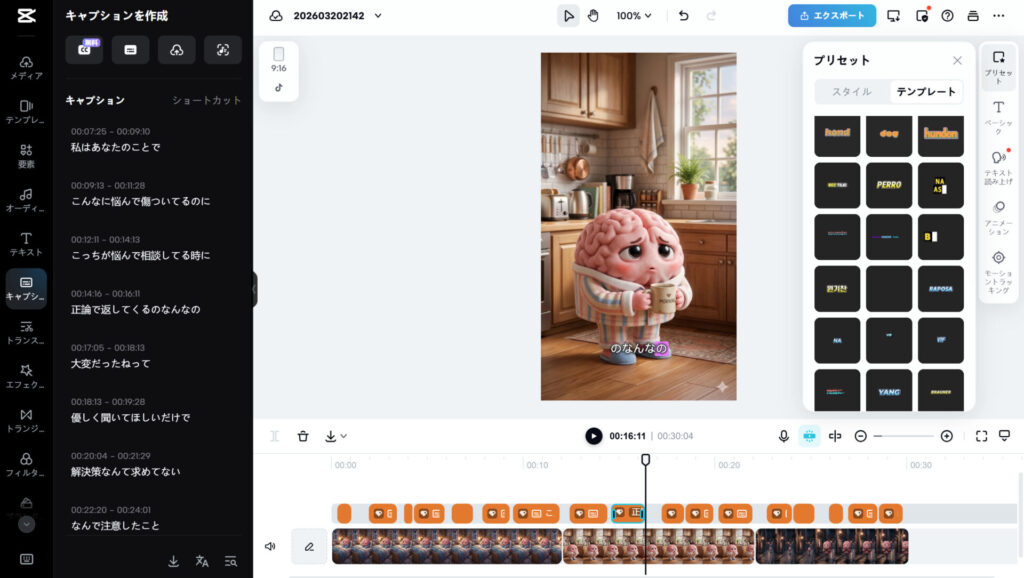The image size is (1024, 578).
Task: Expand the project name 202603202142 dropdown
Action: pyautogui.click(x=376, y=16)
